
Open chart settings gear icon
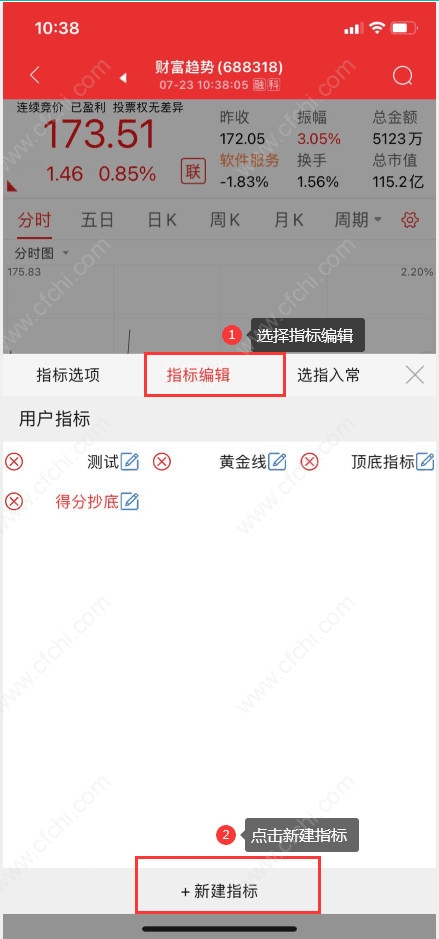[x=410, y=220]
